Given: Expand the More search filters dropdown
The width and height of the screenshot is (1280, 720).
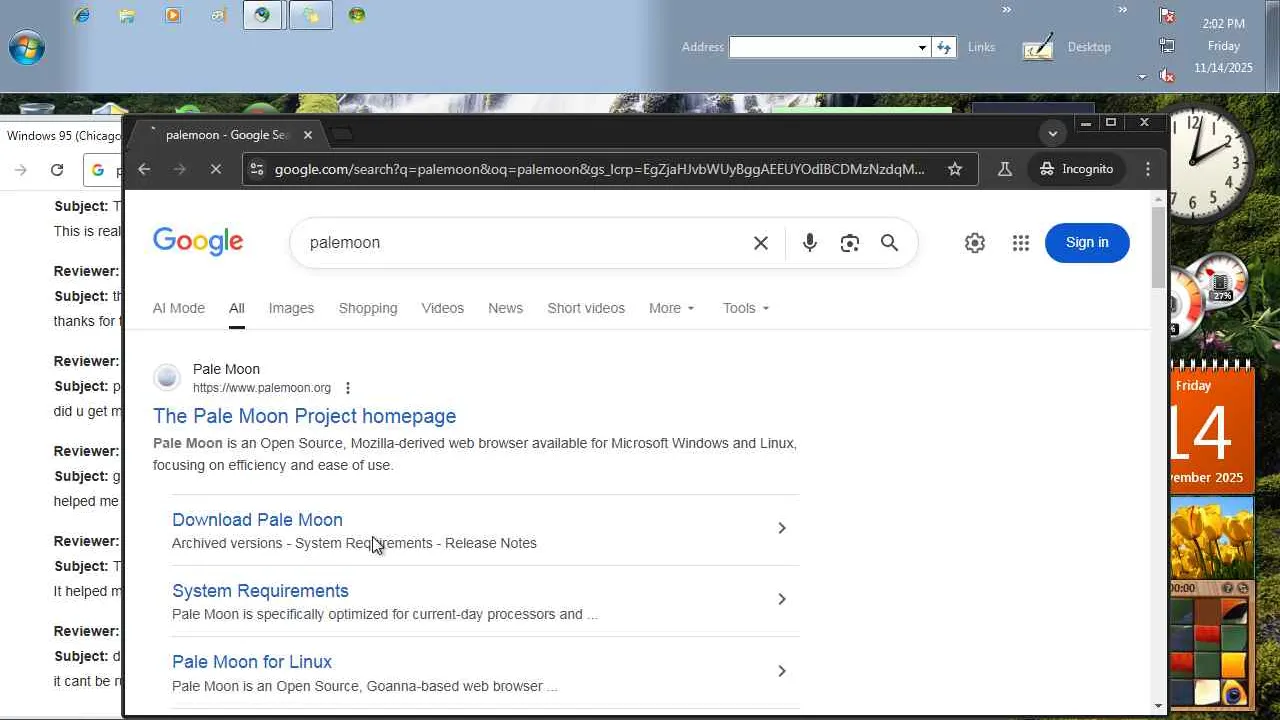Looking at the screenshot, I should [671, 308].
